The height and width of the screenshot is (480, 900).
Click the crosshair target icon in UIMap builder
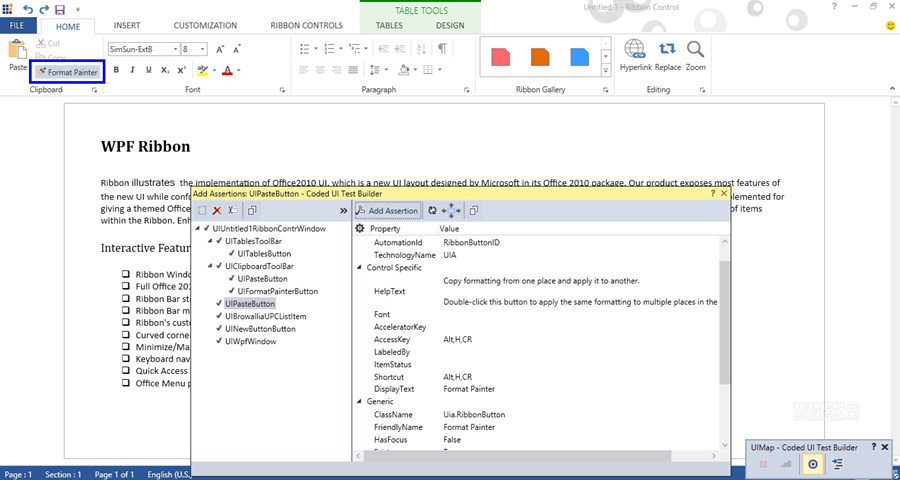click(813, 464)
